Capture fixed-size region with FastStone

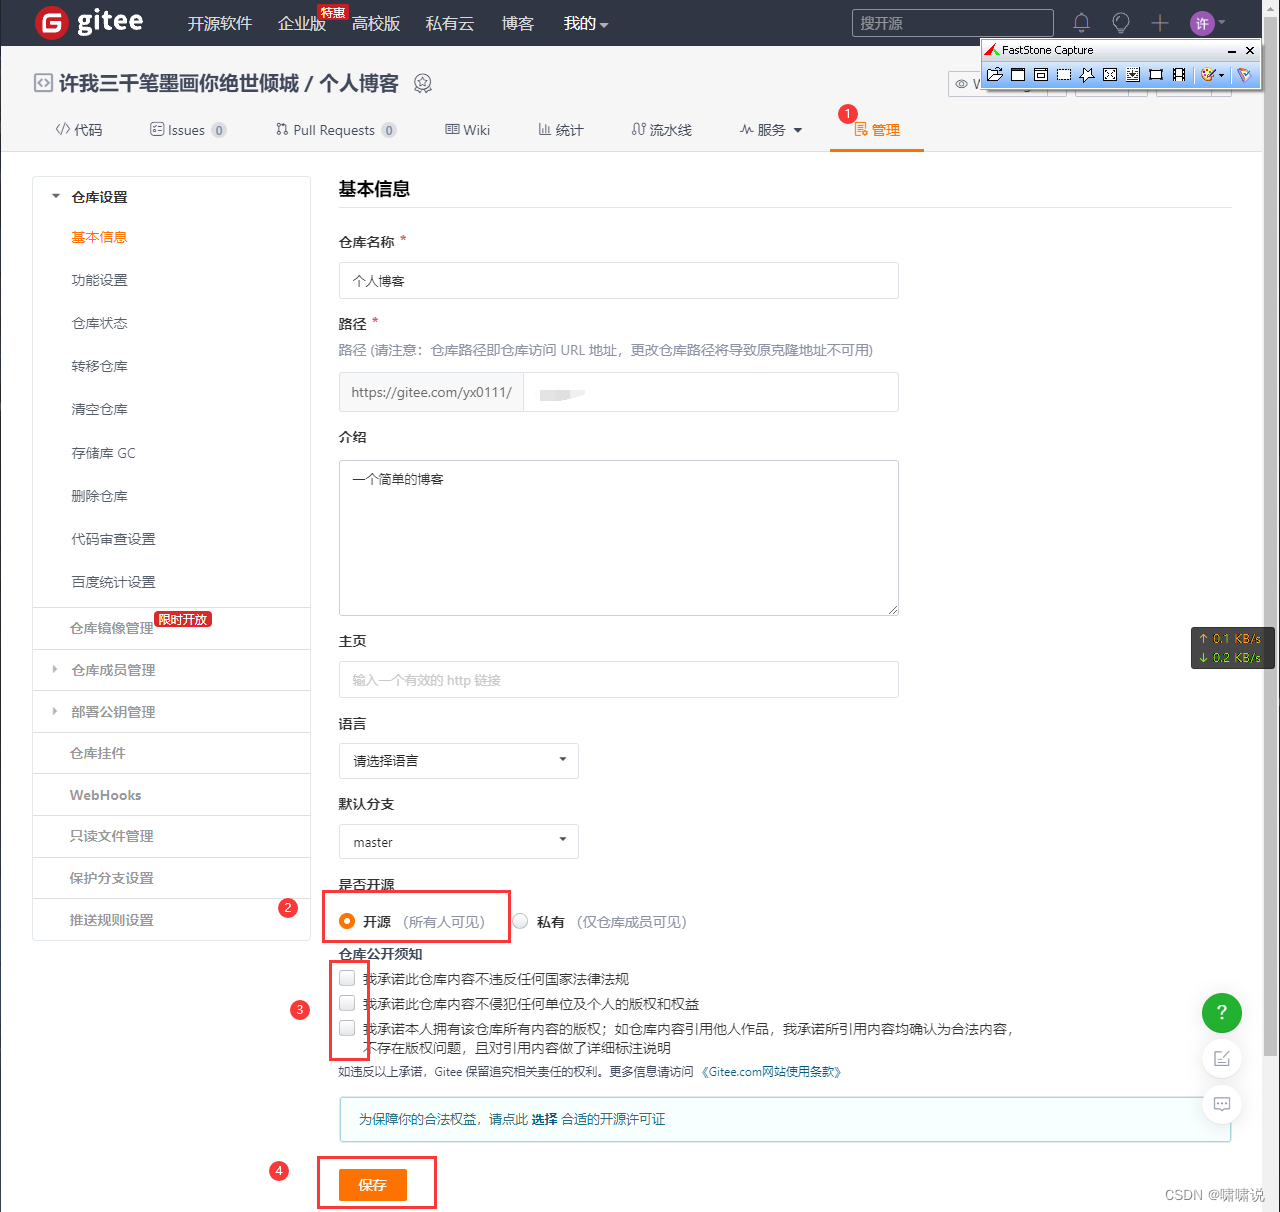click(1156, 74)
